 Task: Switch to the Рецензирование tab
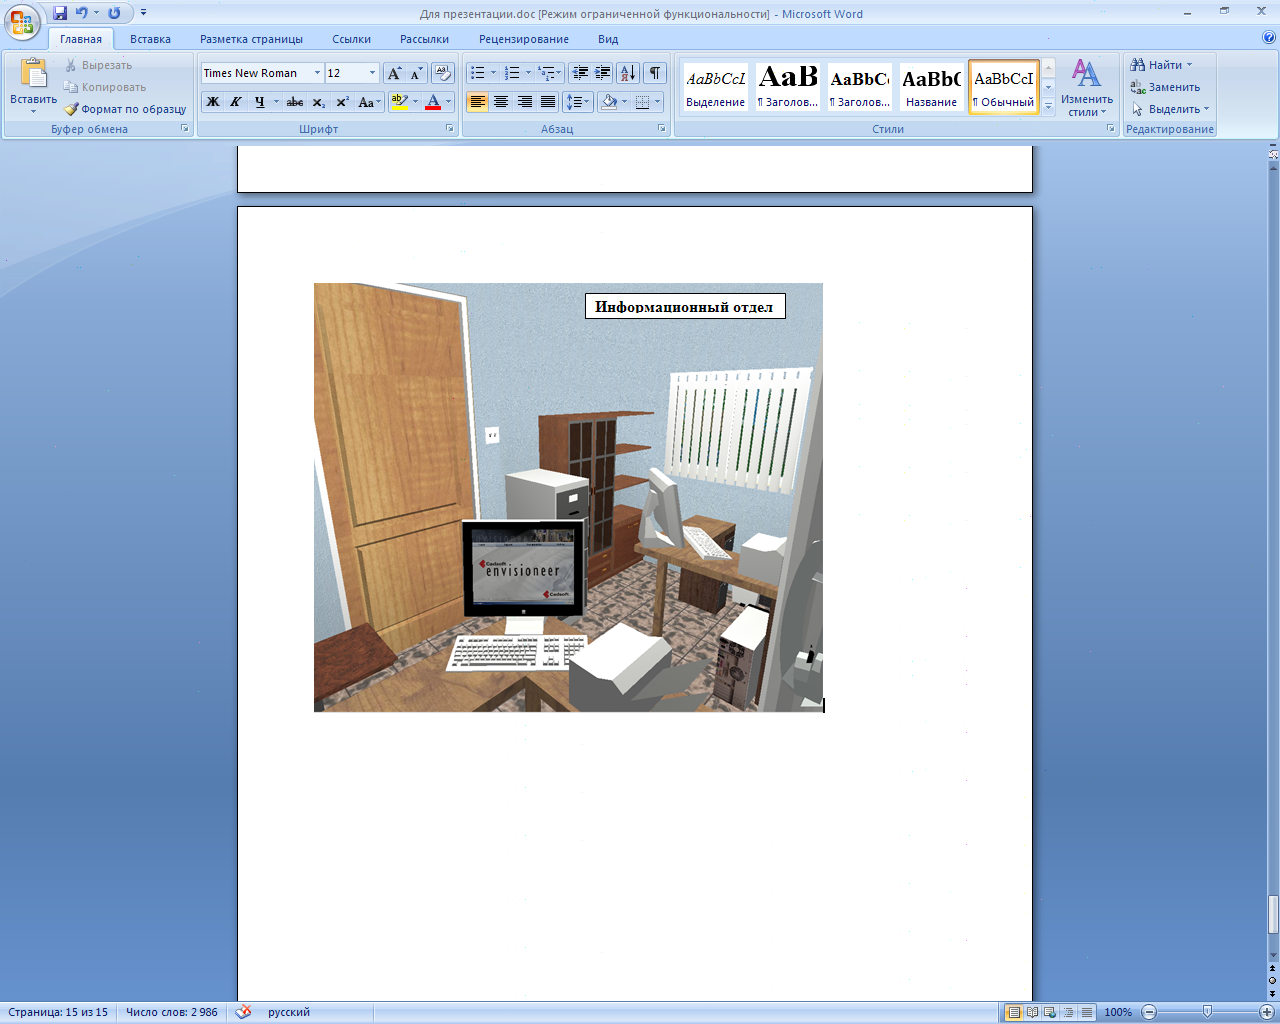pyautogui.click(x=523, y=39)
